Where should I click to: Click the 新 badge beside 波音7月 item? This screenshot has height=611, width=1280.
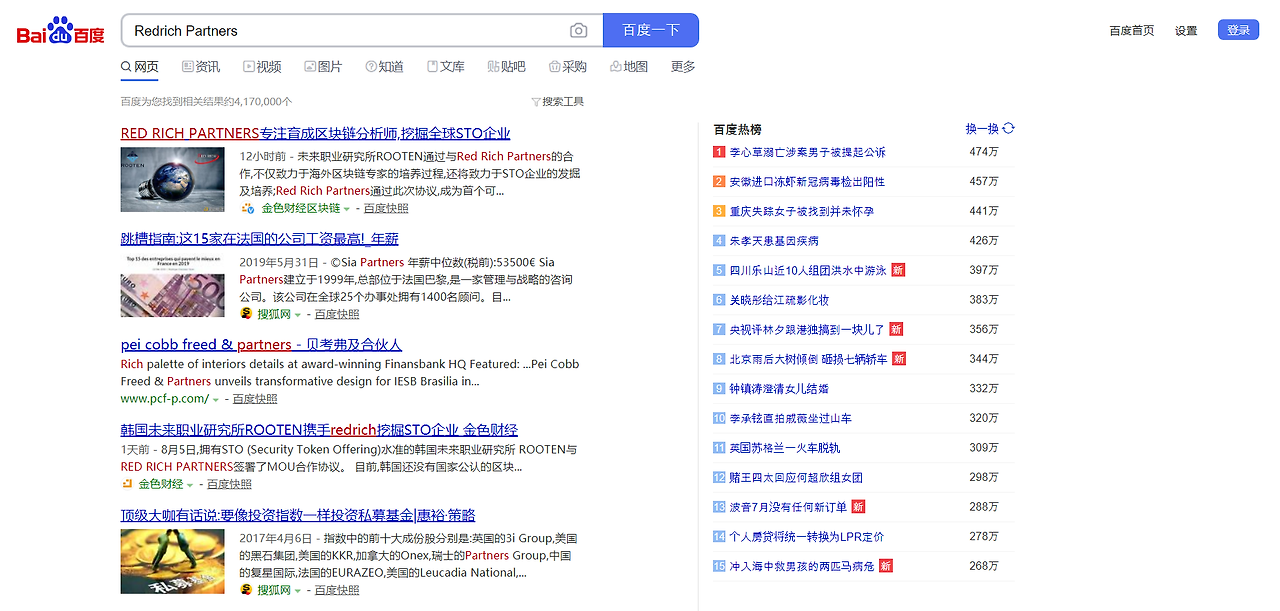(858, 507)
